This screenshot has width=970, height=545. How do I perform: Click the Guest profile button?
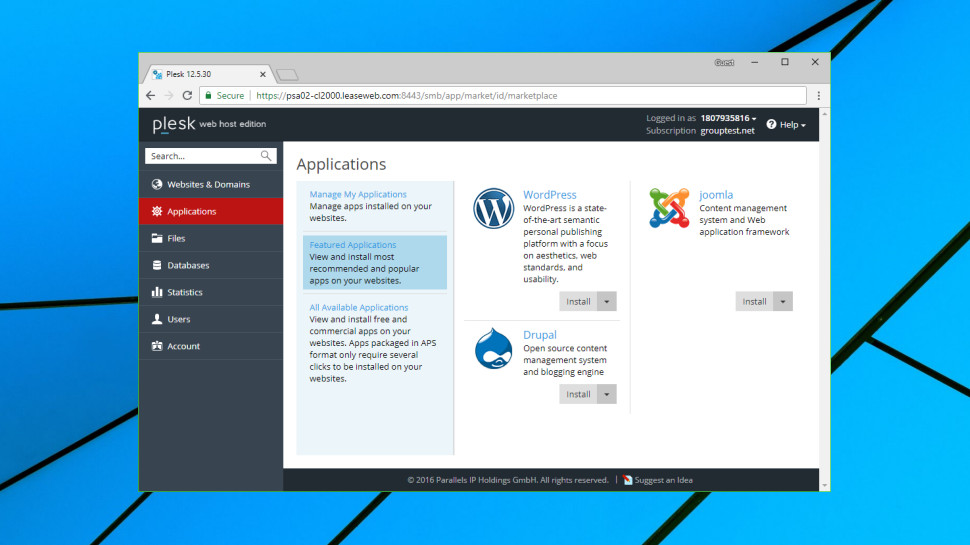click(724, 62)
